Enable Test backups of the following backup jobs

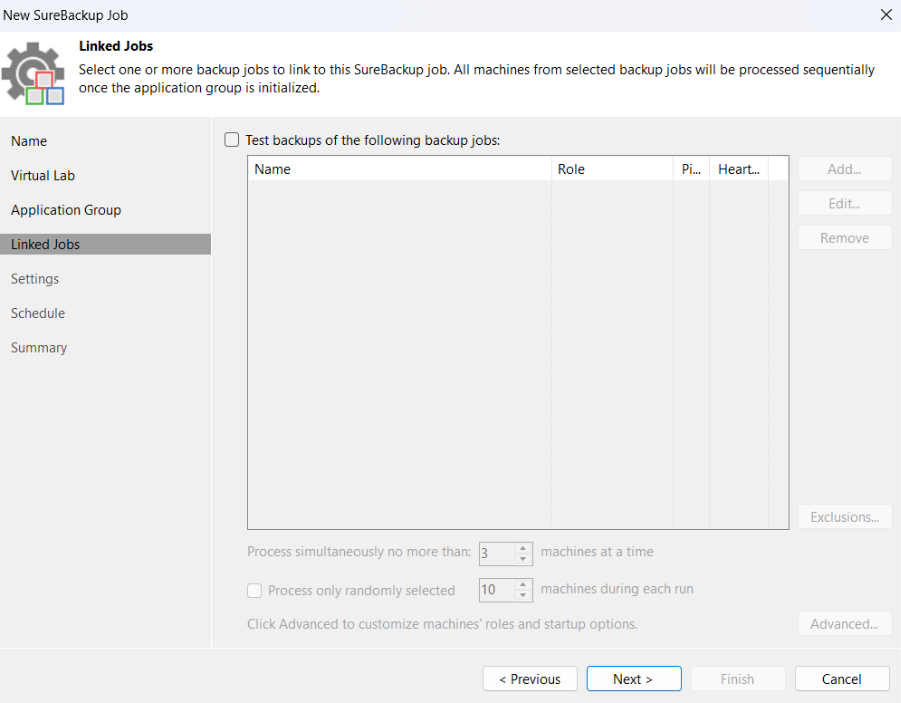(x=232, y=141)
